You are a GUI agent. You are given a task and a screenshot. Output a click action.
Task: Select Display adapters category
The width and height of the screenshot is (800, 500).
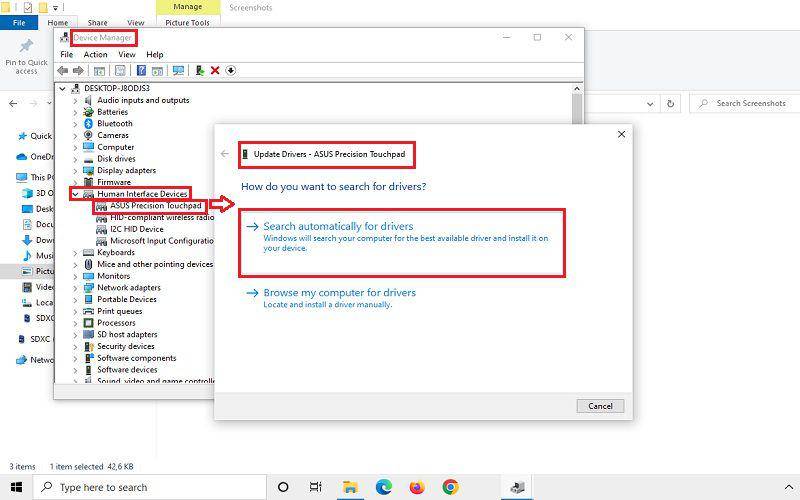point(127,170)
